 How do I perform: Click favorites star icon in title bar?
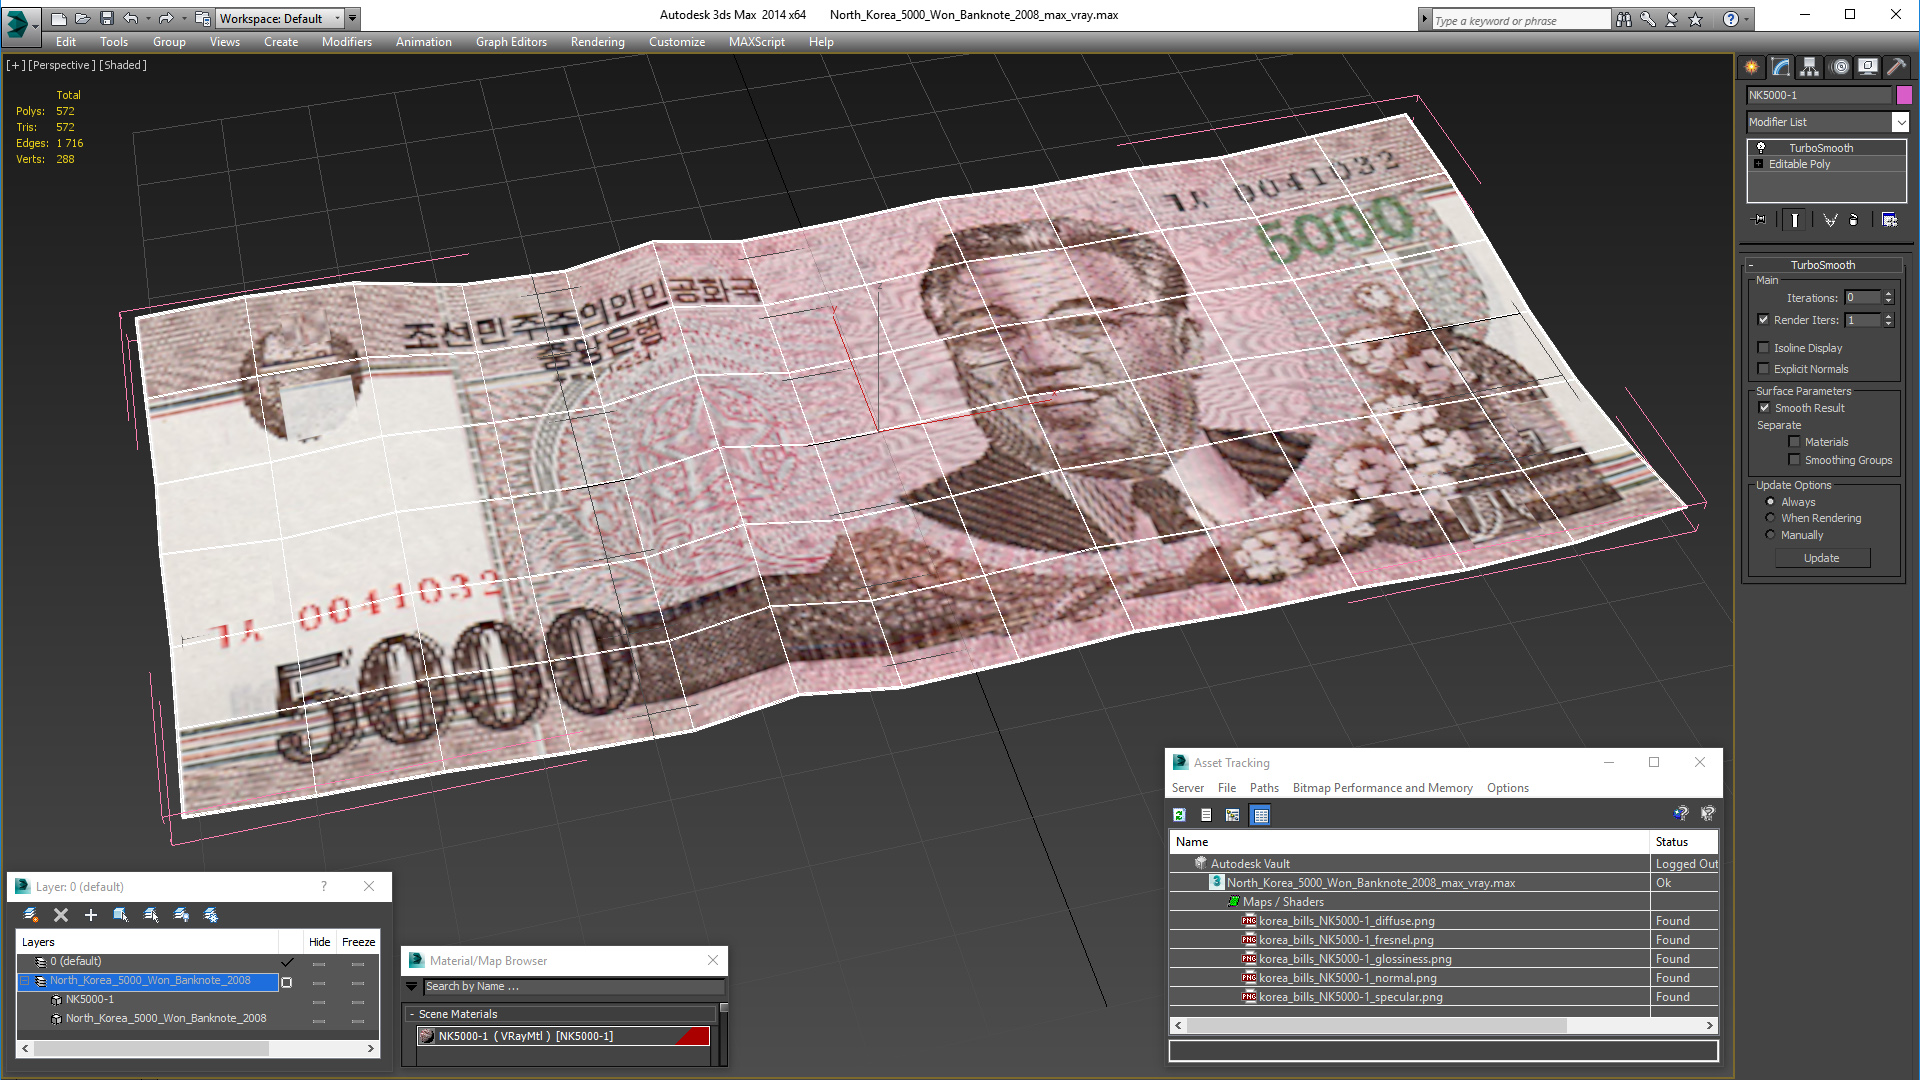tap(1696, 19)
